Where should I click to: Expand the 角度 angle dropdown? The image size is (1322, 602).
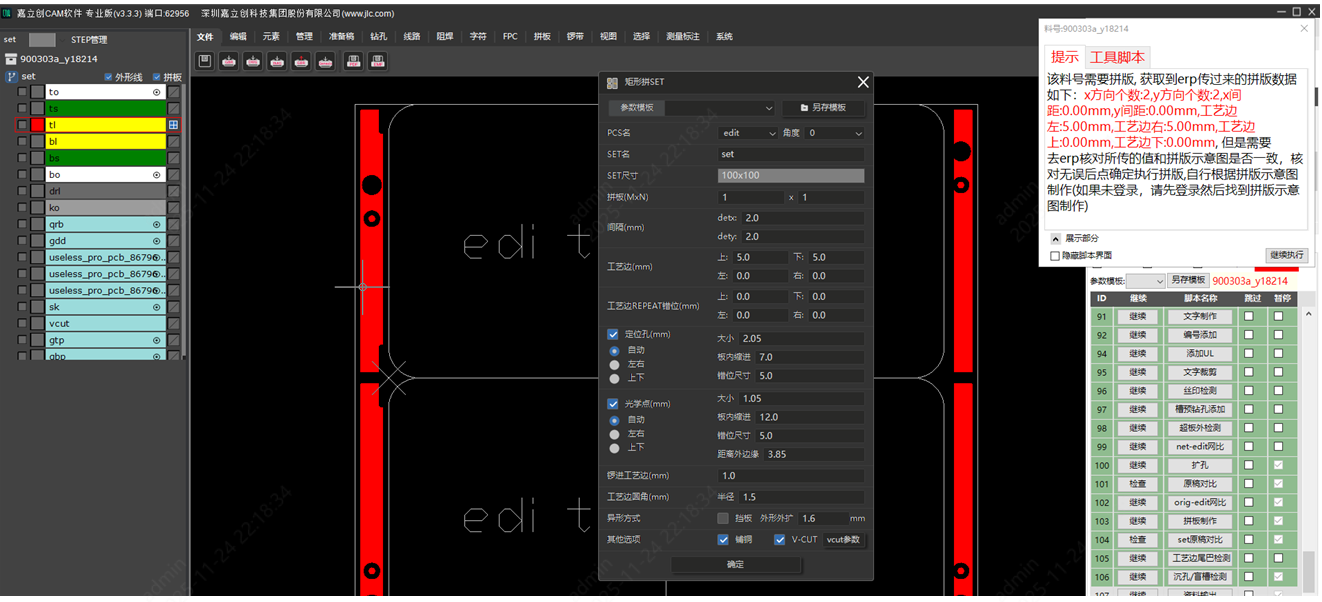point(835,133)
